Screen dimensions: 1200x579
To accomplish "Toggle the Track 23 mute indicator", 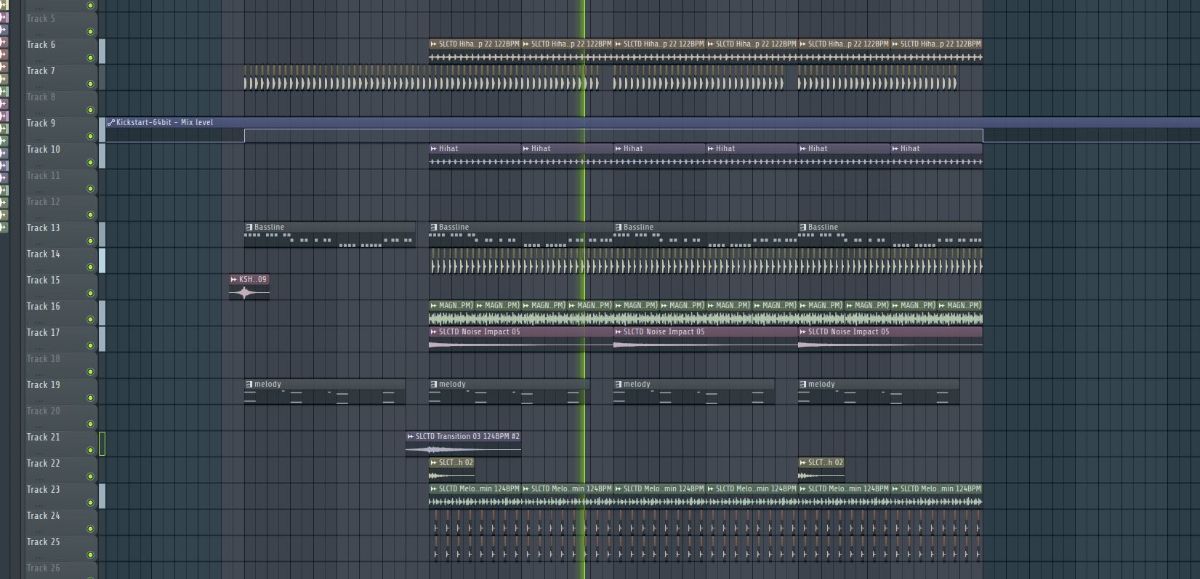I will point(90,502).
